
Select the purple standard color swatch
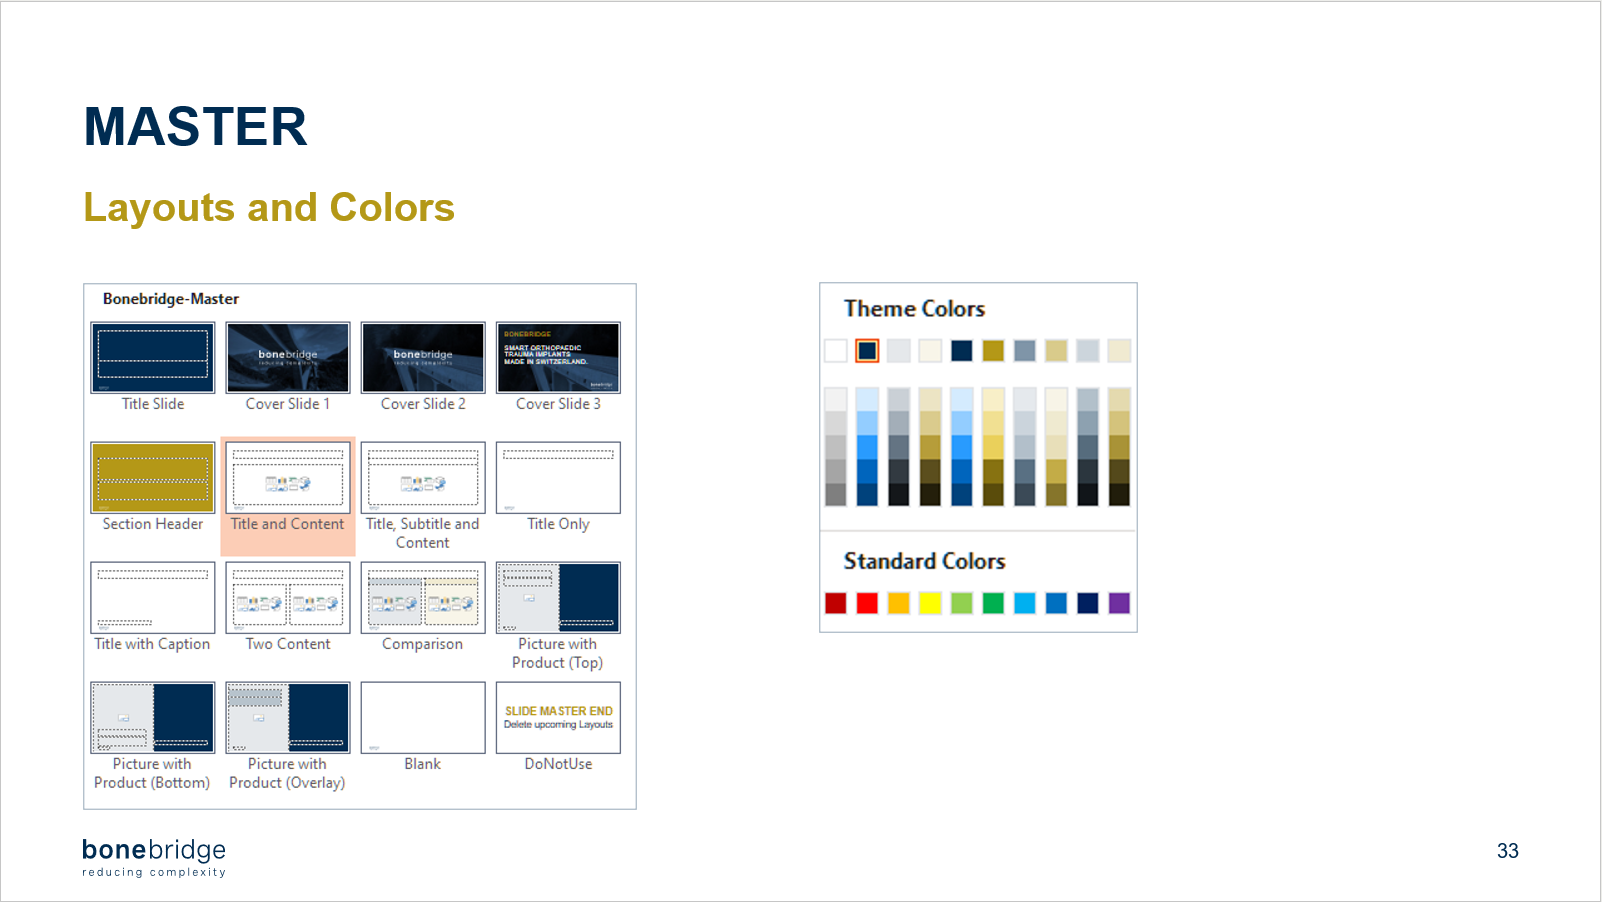coord(1119,603)
